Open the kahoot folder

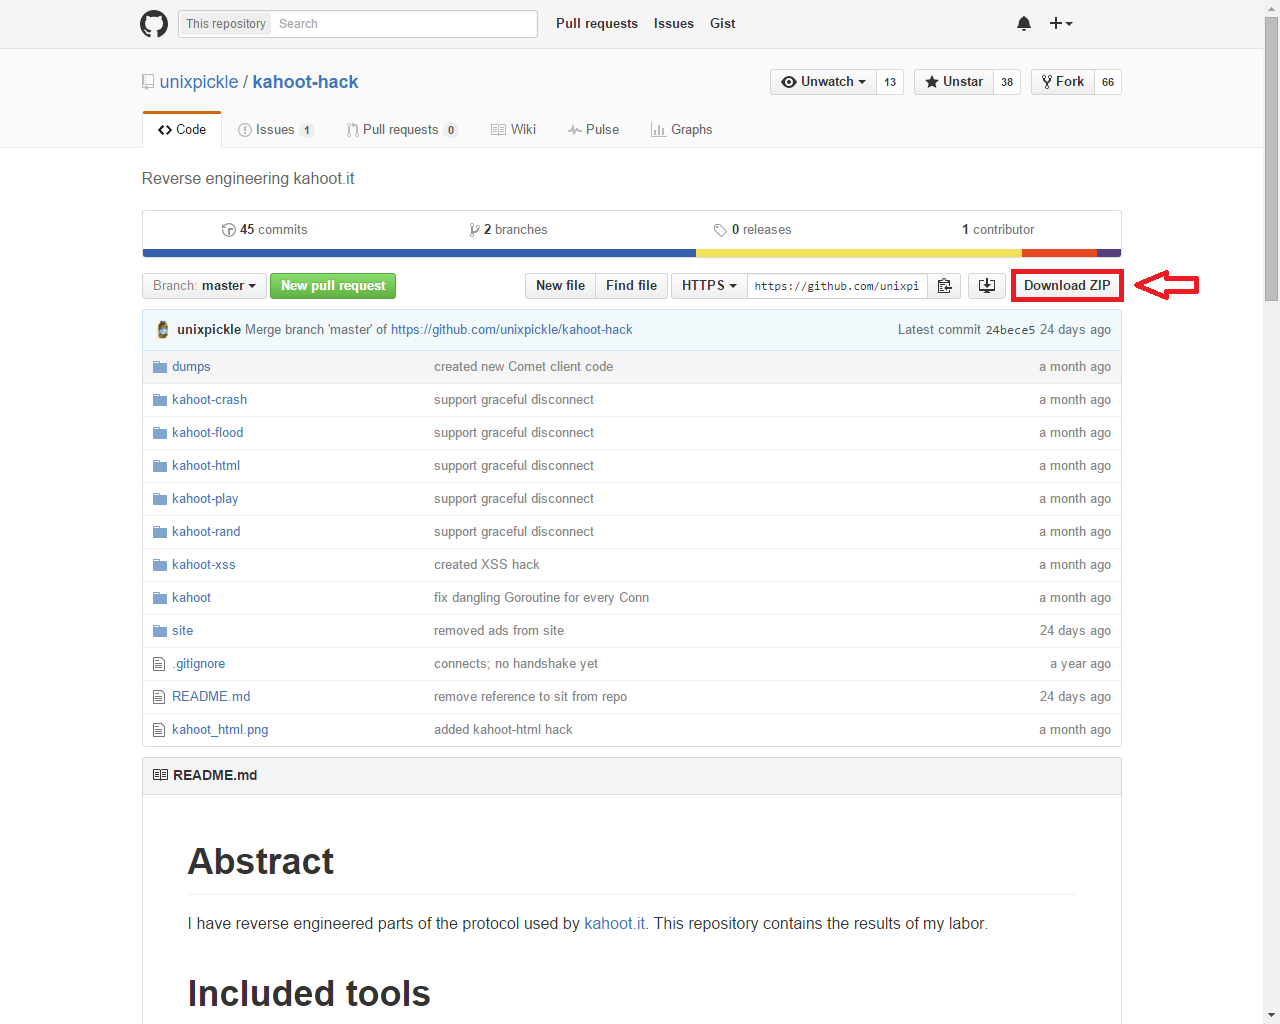pyautogui.click(x=191, y=598)
